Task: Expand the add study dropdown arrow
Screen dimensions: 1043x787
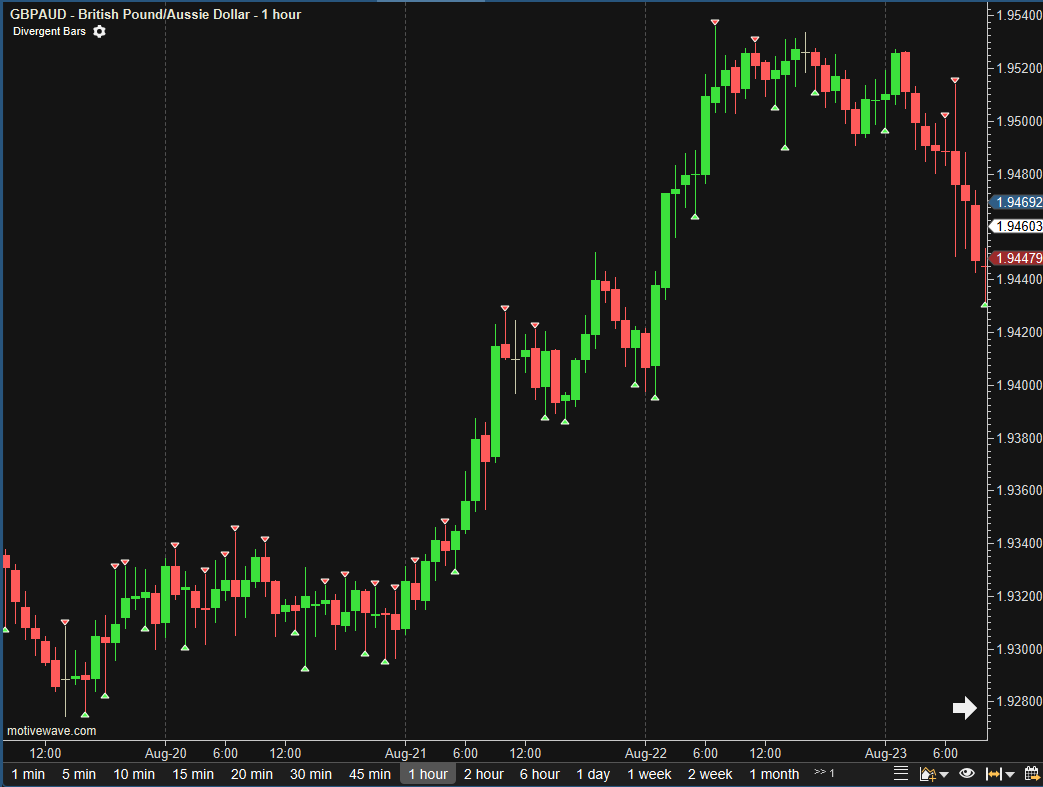Action: (x=943, y=775)
